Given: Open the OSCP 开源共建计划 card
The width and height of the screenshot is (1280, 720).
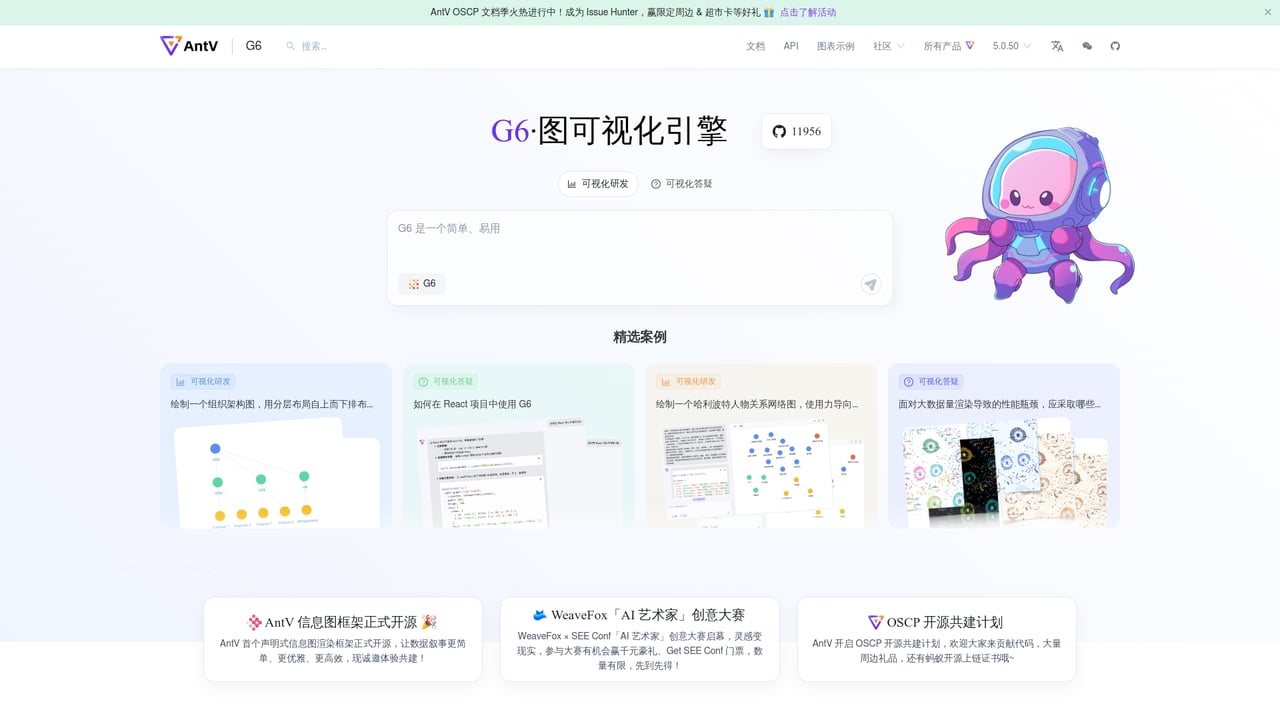Looking at the screenshot, I should click(x=936, y=639).
